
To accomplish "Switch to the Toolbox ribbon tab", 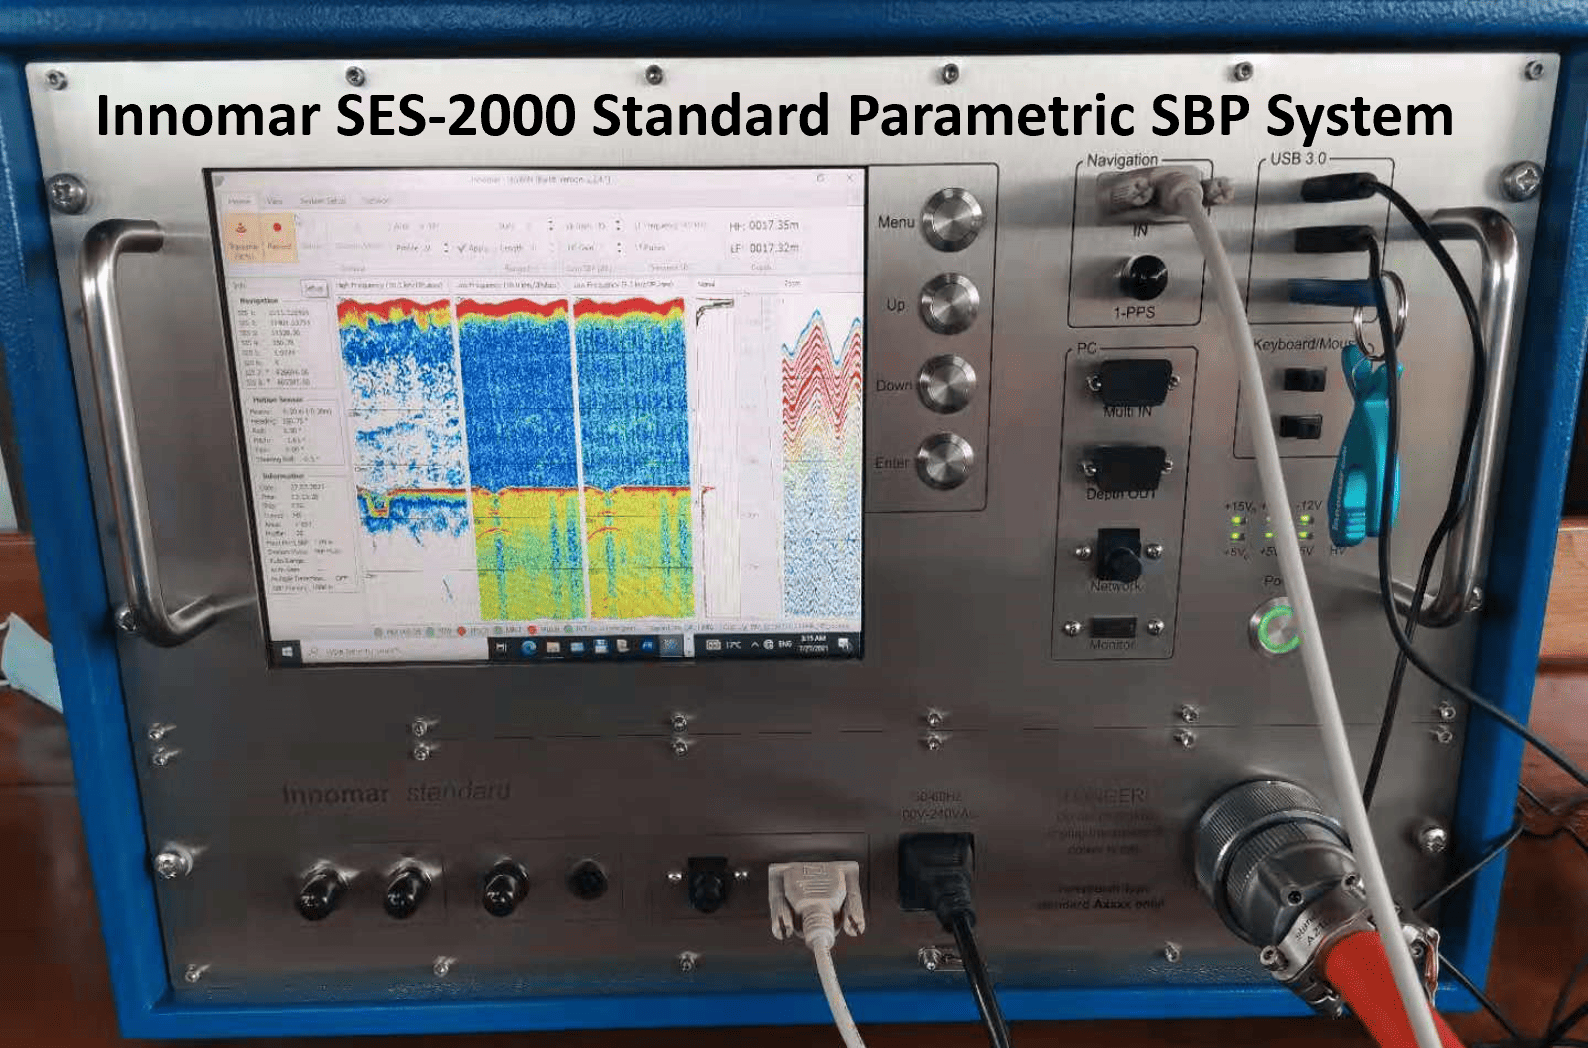I will pos(375,201).
